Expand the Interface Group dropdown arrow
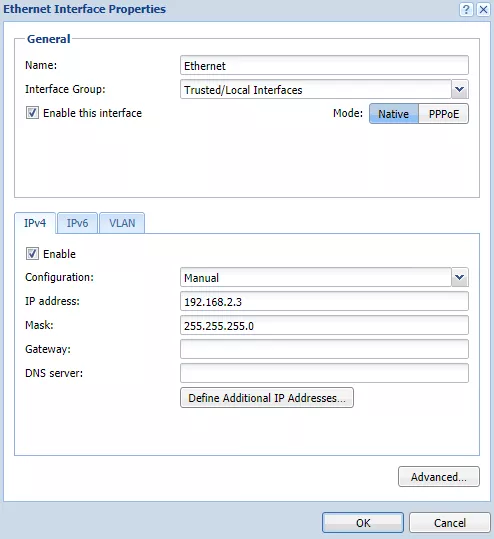The image size is (494, 539). click(x=460, y=89)
